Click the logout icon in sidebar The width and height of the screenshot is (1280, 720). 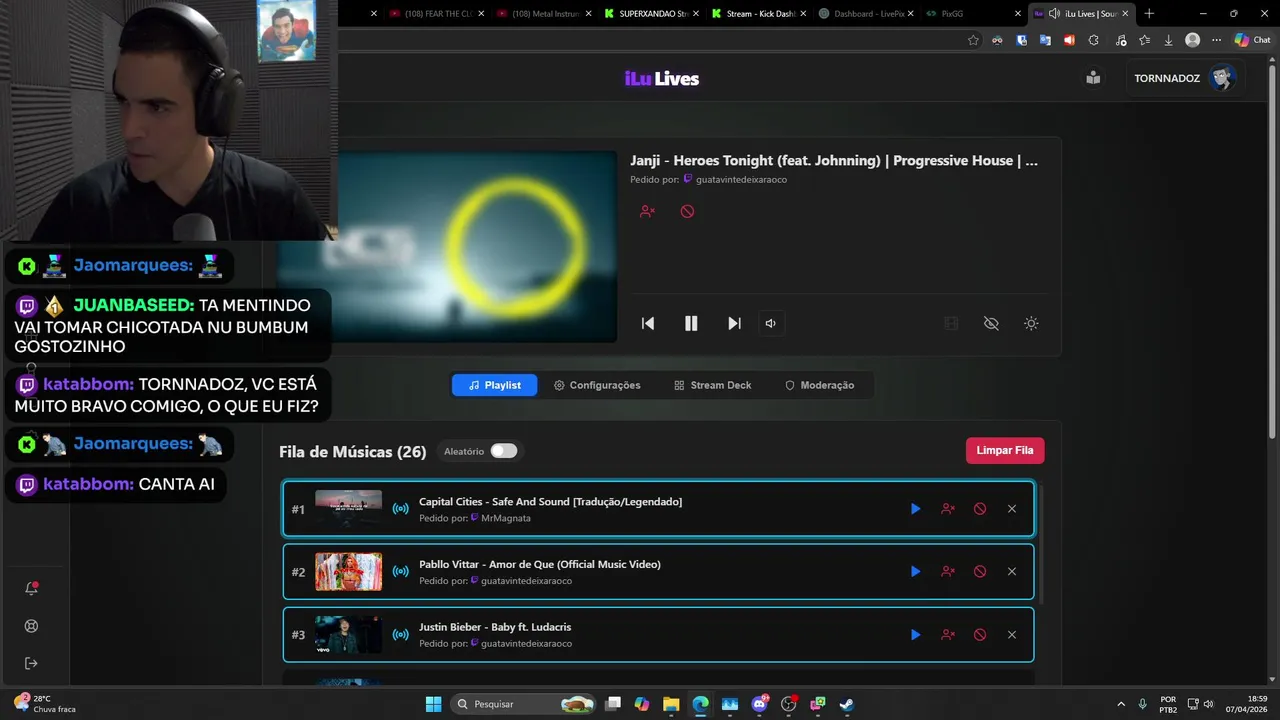[31, 663]
